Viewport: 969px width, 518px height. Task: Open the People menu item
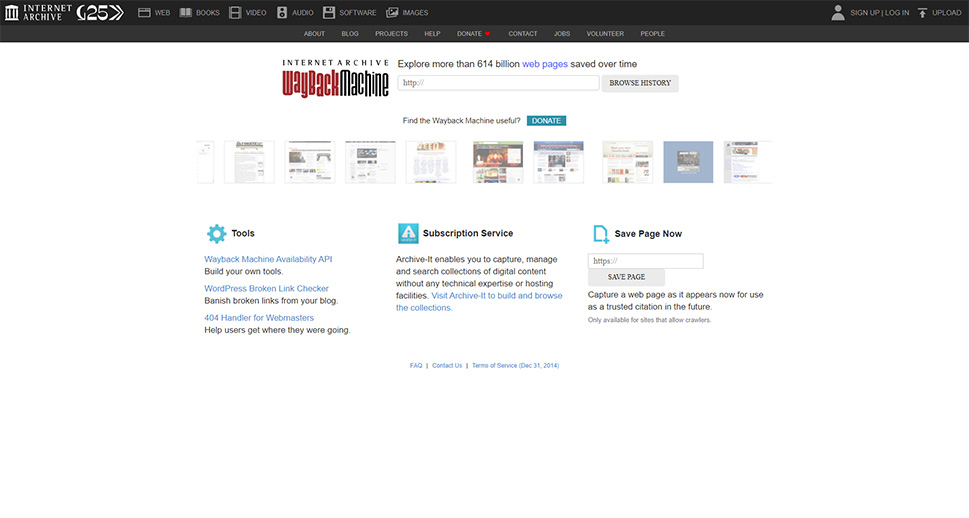pos(653,33)
